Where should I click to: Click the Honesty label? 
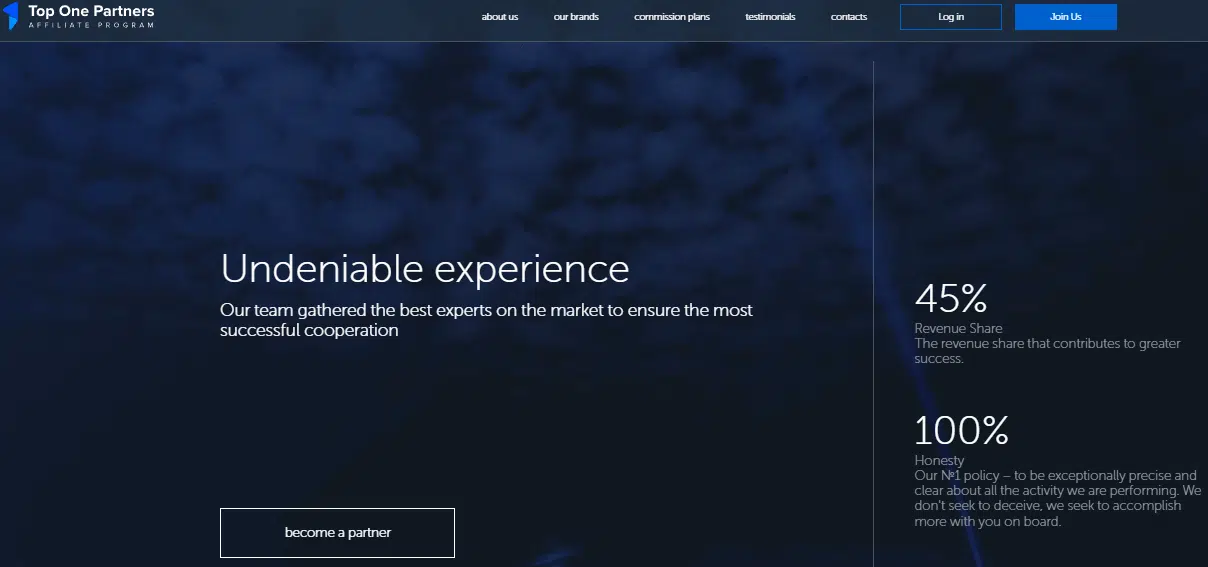coord(939,461)
